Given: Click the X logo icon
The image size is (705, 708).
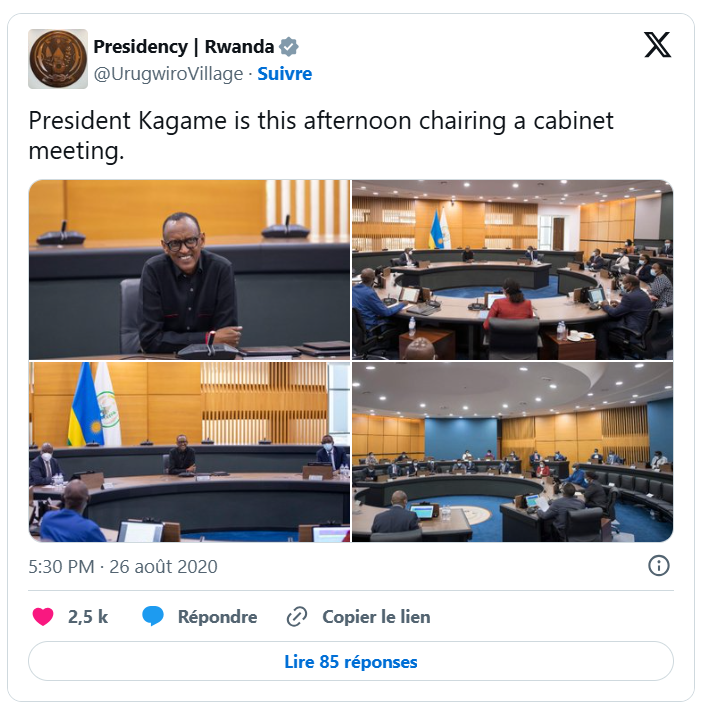Looking at the screenshot, I should coord(657,45).
